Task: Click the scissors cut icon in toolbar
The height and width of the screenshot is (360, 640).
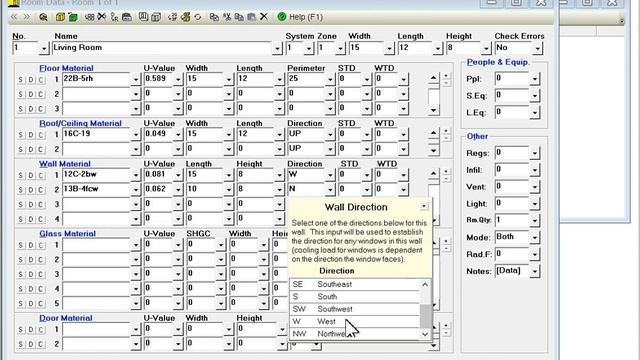Action: click(227, 17)
